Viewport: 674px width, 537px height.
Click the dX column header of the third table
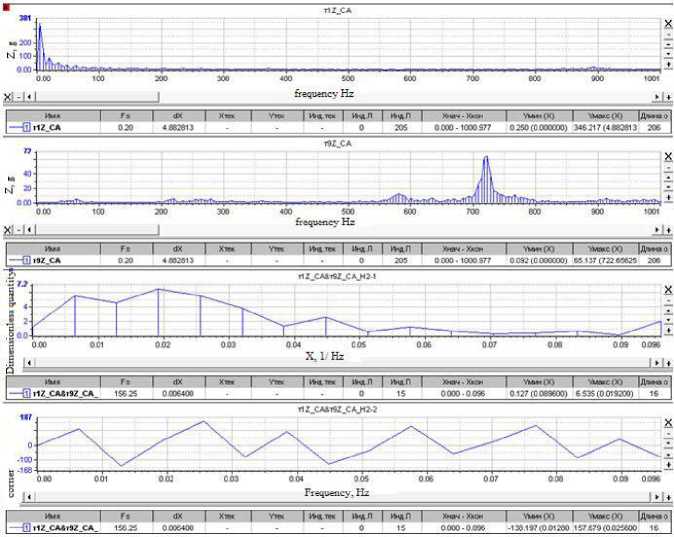point(179,381)
